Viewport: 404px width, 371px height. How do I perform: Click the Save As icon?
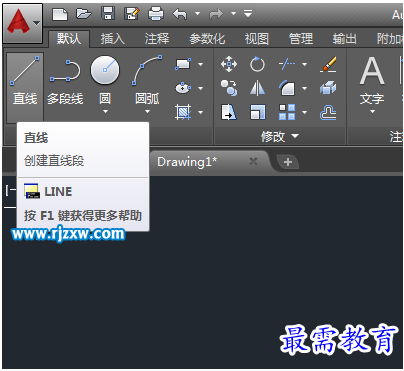[132, 14]
